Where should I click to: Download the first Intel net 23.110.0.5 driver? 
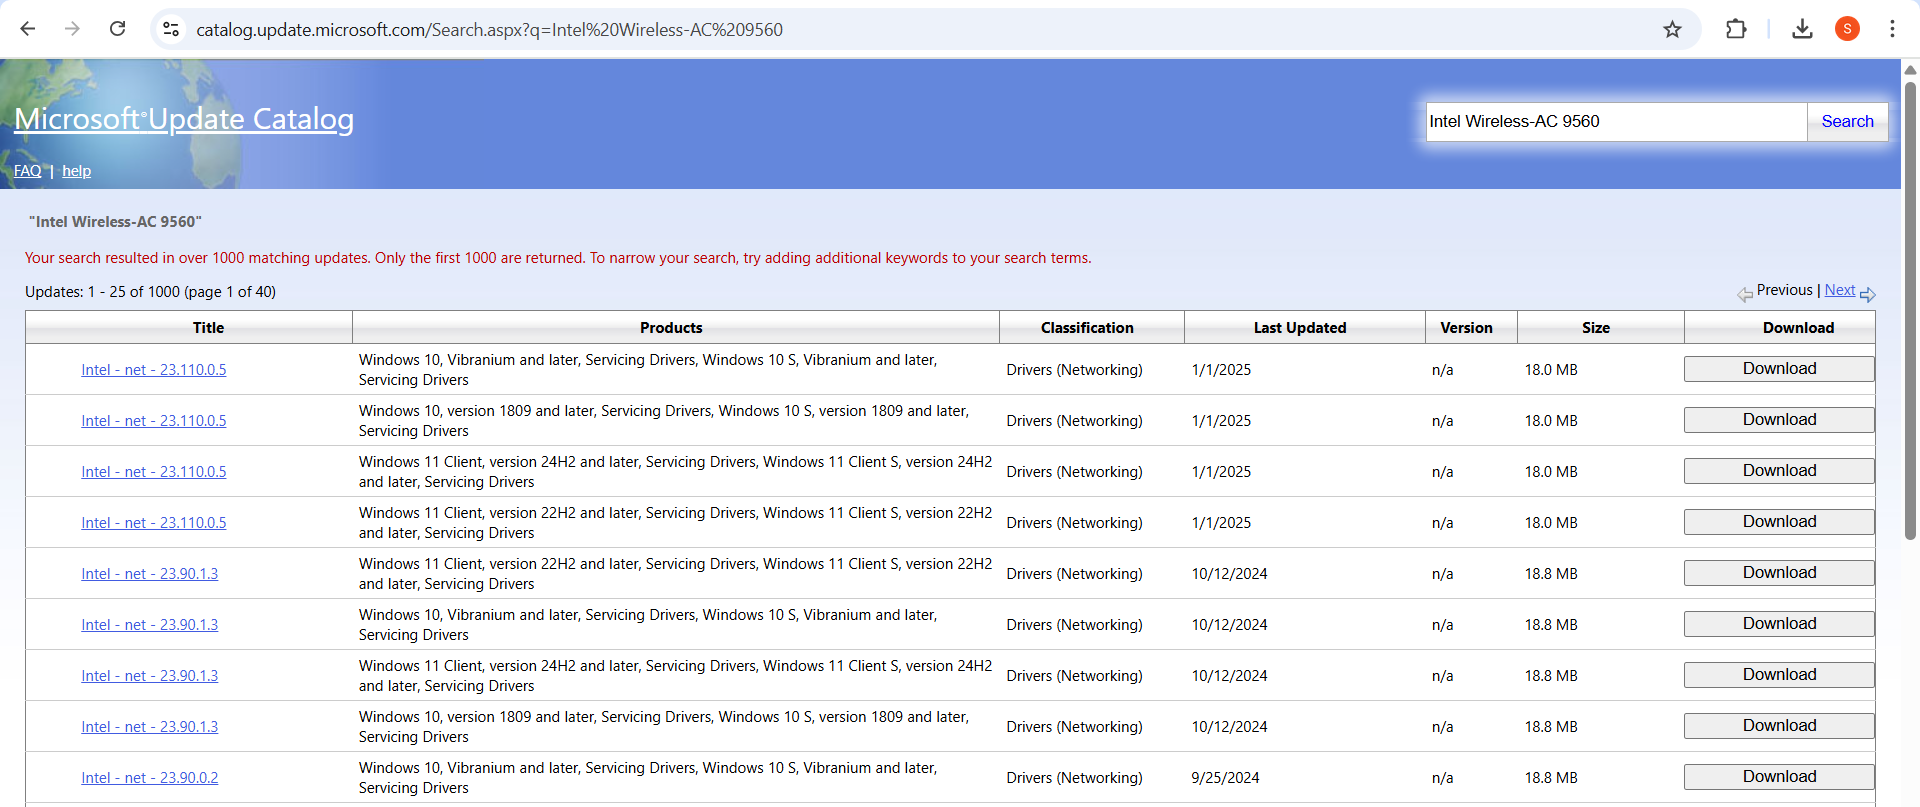click(x=1779, y=369)
